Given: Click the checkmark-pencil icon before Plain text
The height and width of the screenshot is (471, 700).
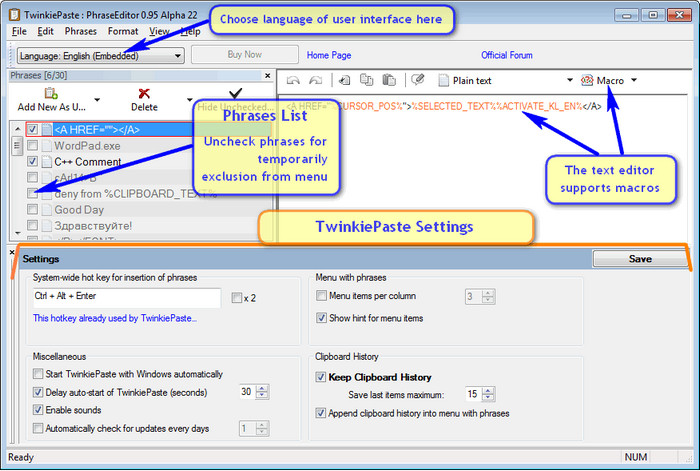Looking at the screenshot, I should tap(418, 80).
